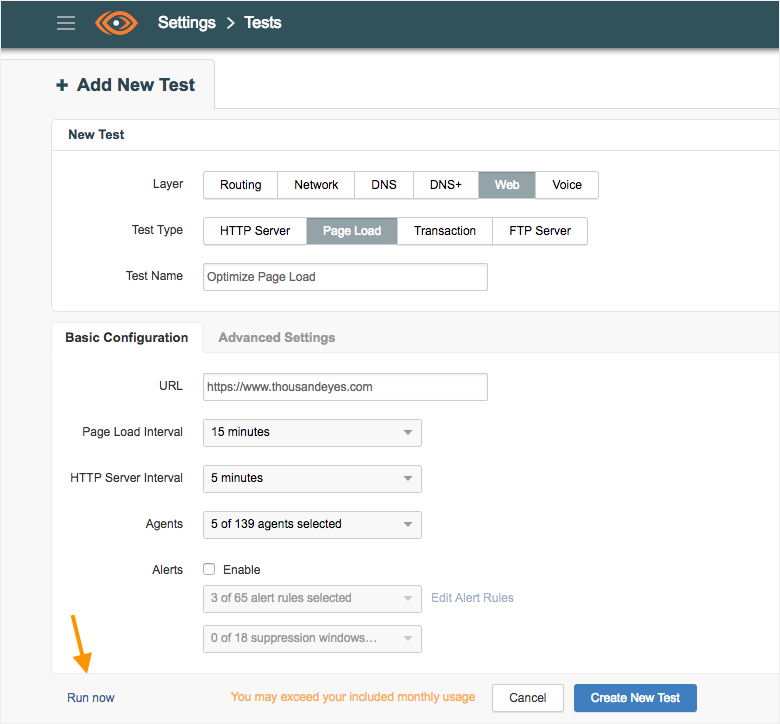Click the Create New Test button

click(x=635, y=698)
